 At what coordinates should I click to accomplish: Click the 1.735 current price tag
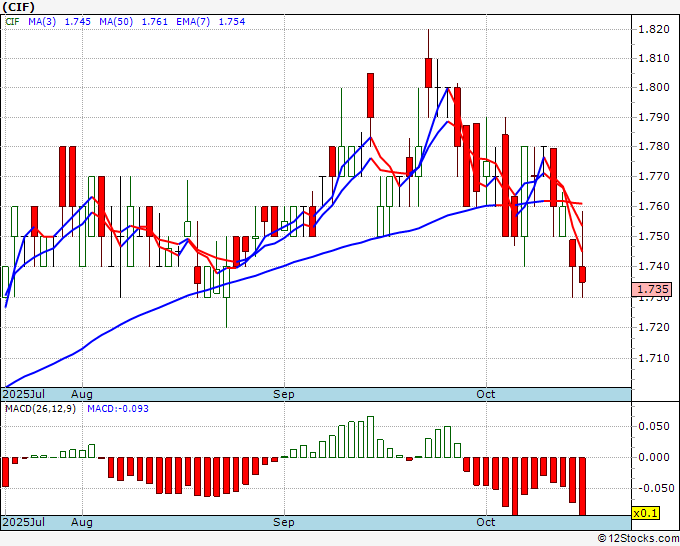(x=652, y=289)
